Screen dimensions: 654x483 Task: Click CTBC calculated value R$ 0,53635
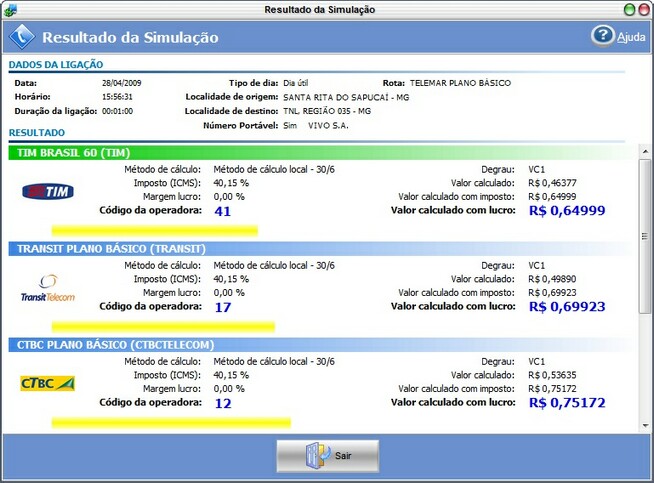552,375
